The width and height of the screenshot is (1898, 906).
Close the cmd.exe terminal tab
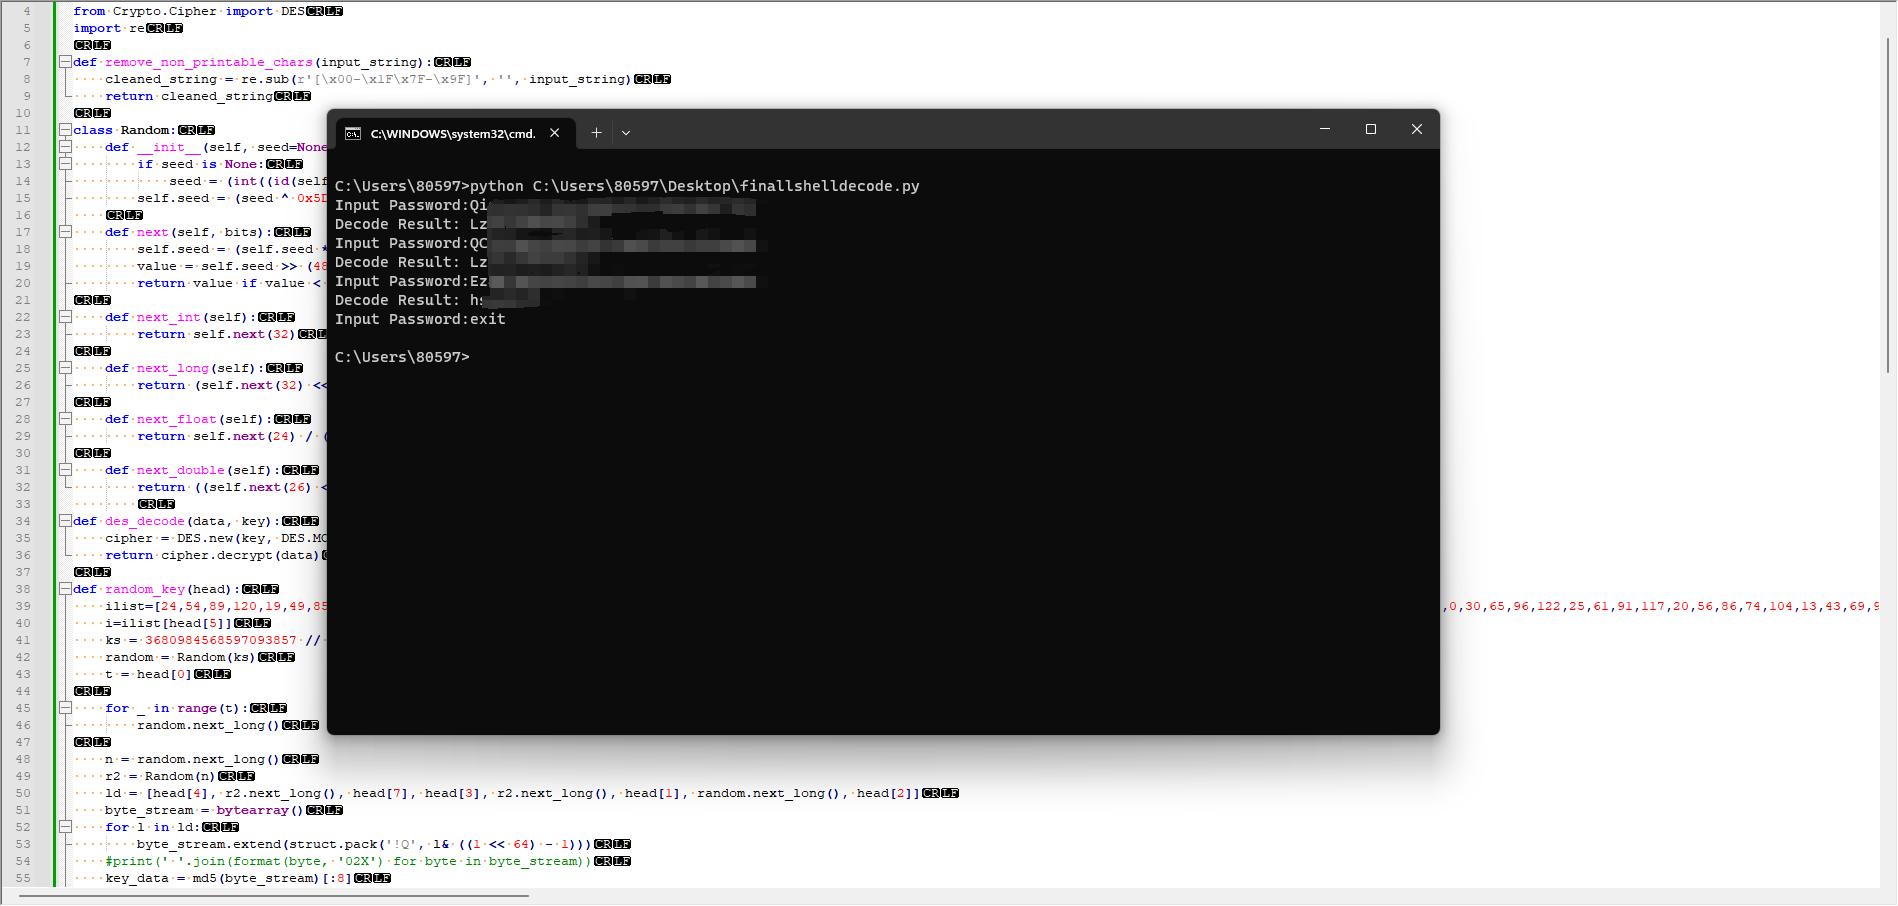555,133
